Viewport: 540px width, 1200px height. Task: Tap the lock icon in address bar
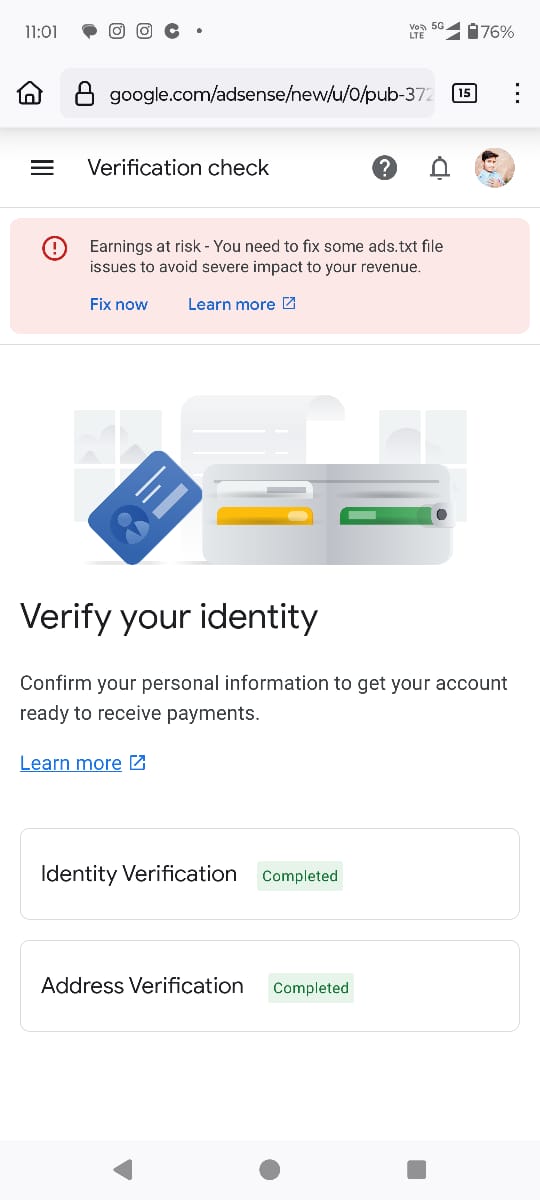[86, 94]
